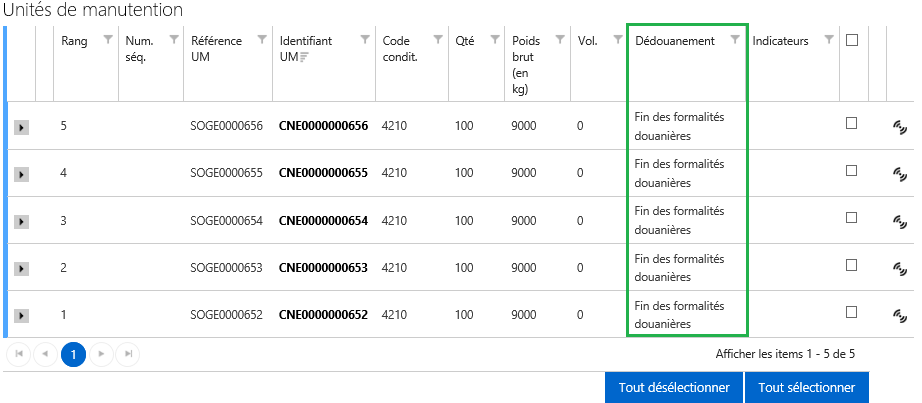Expand row with Rang 4
Viewport: 922px width, 403px height.
(21, 174)
